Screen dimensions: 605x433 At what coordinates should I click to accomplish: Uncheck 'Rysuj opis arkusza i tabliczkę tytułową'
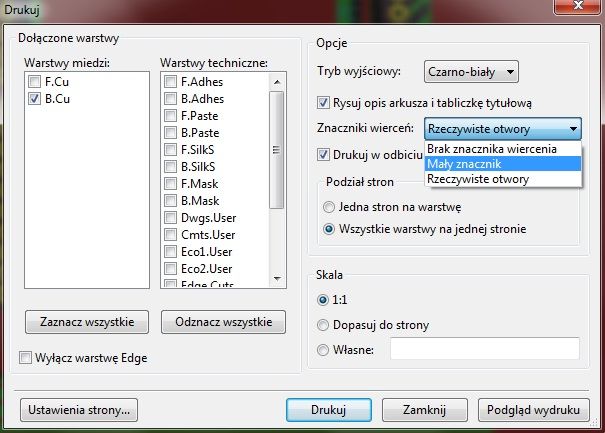[x=323, y=103]
